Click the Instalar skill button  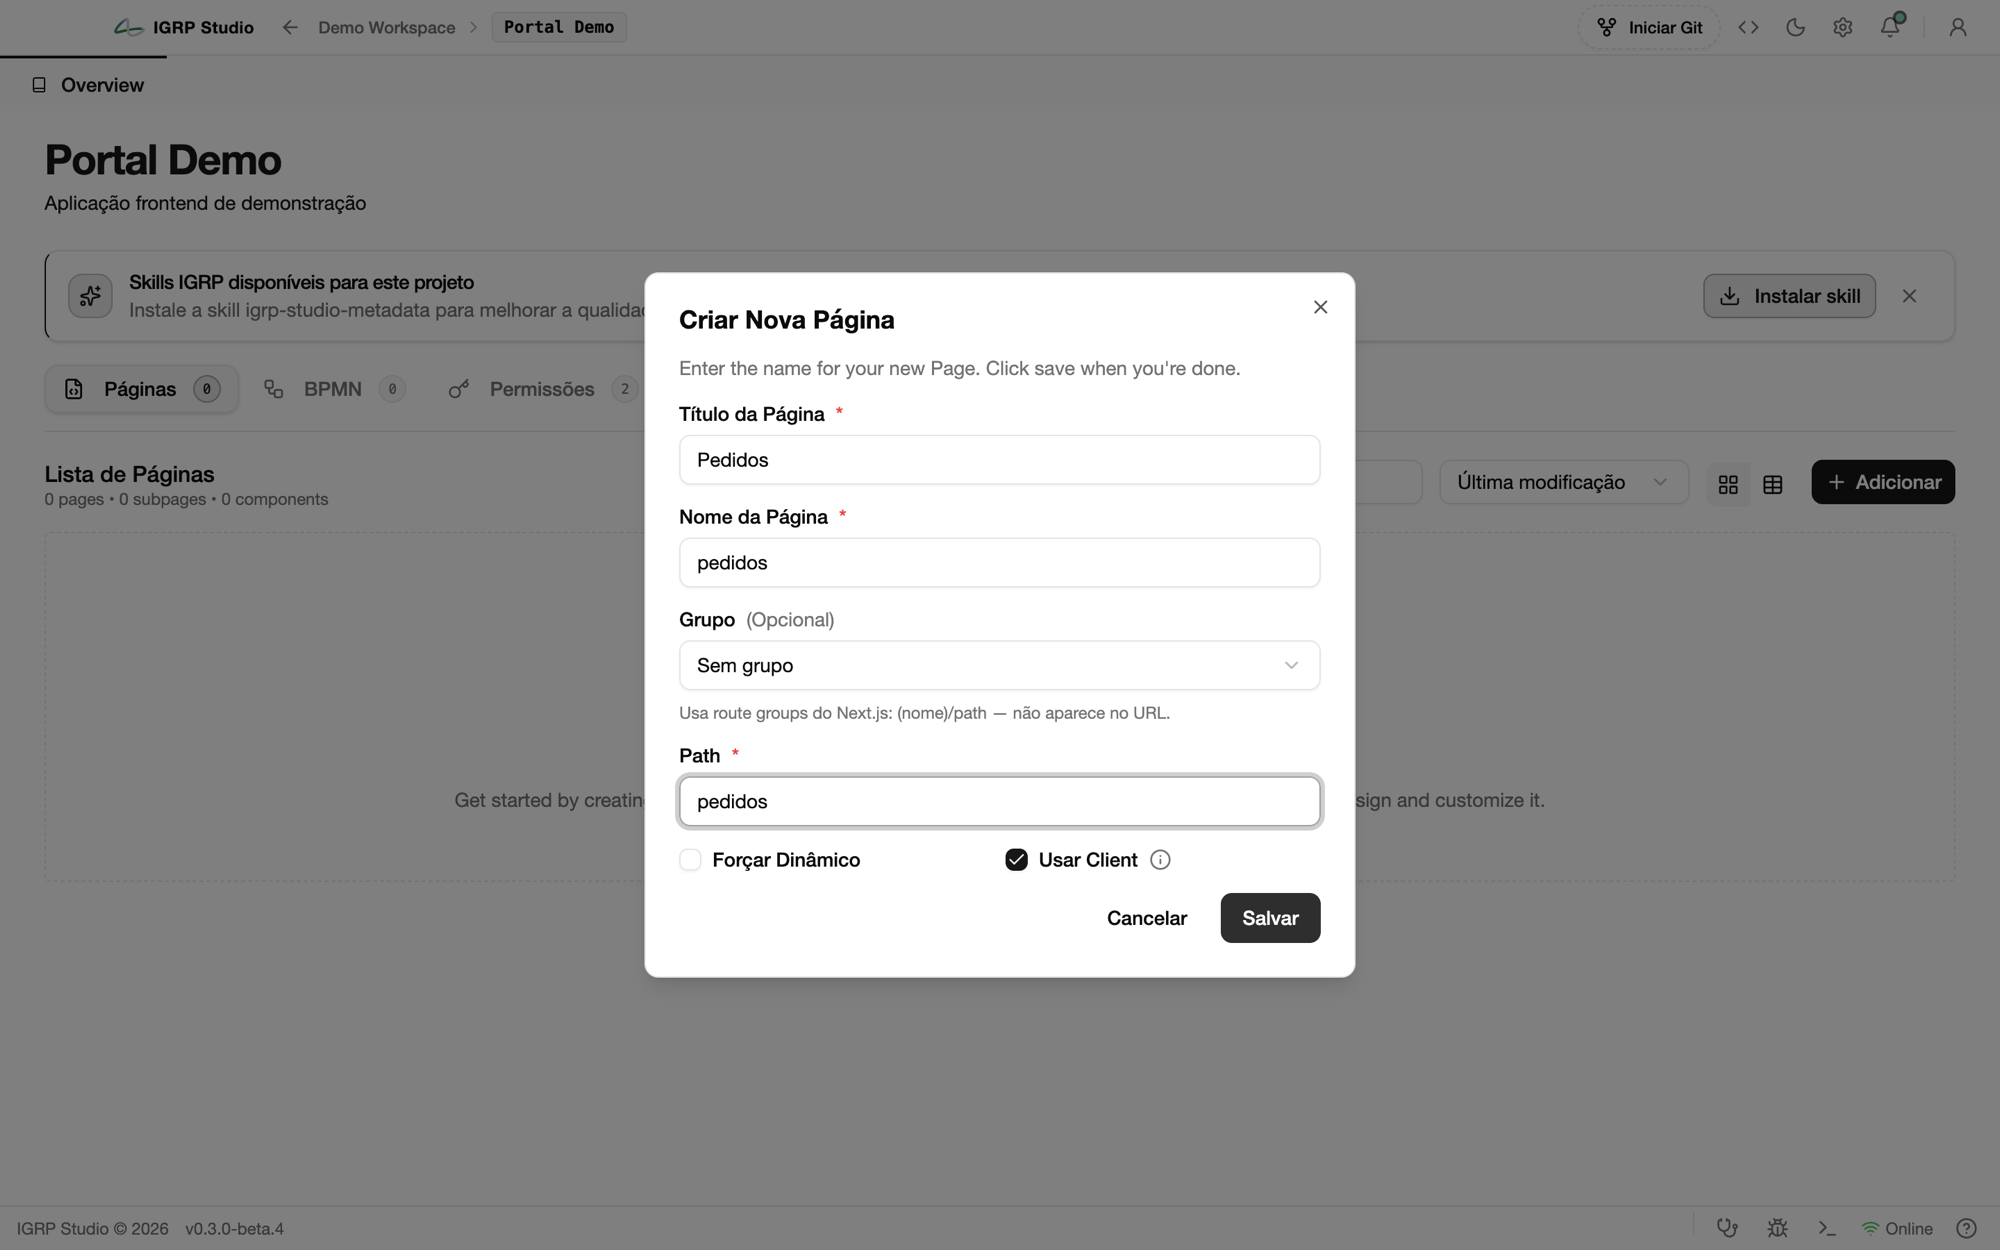[1789, 296]
